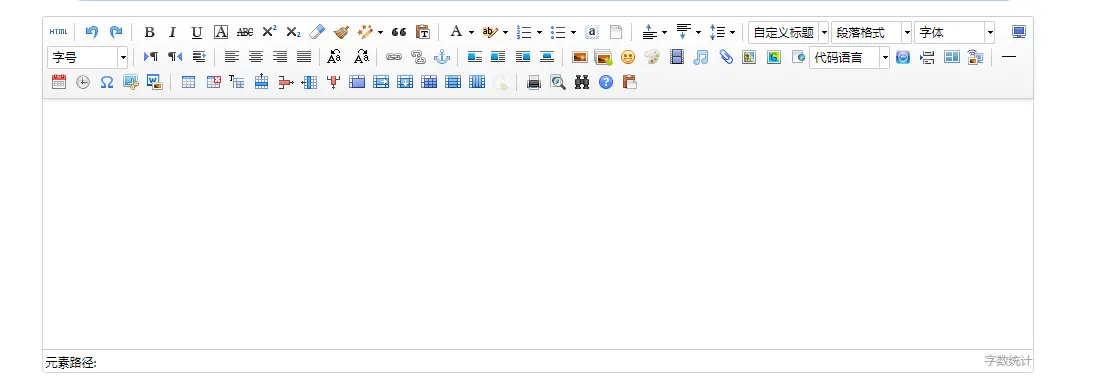The width and height of the screenshot is (1101, 389).
Task: Open the font color picker arrow
Action: point(471,32)
